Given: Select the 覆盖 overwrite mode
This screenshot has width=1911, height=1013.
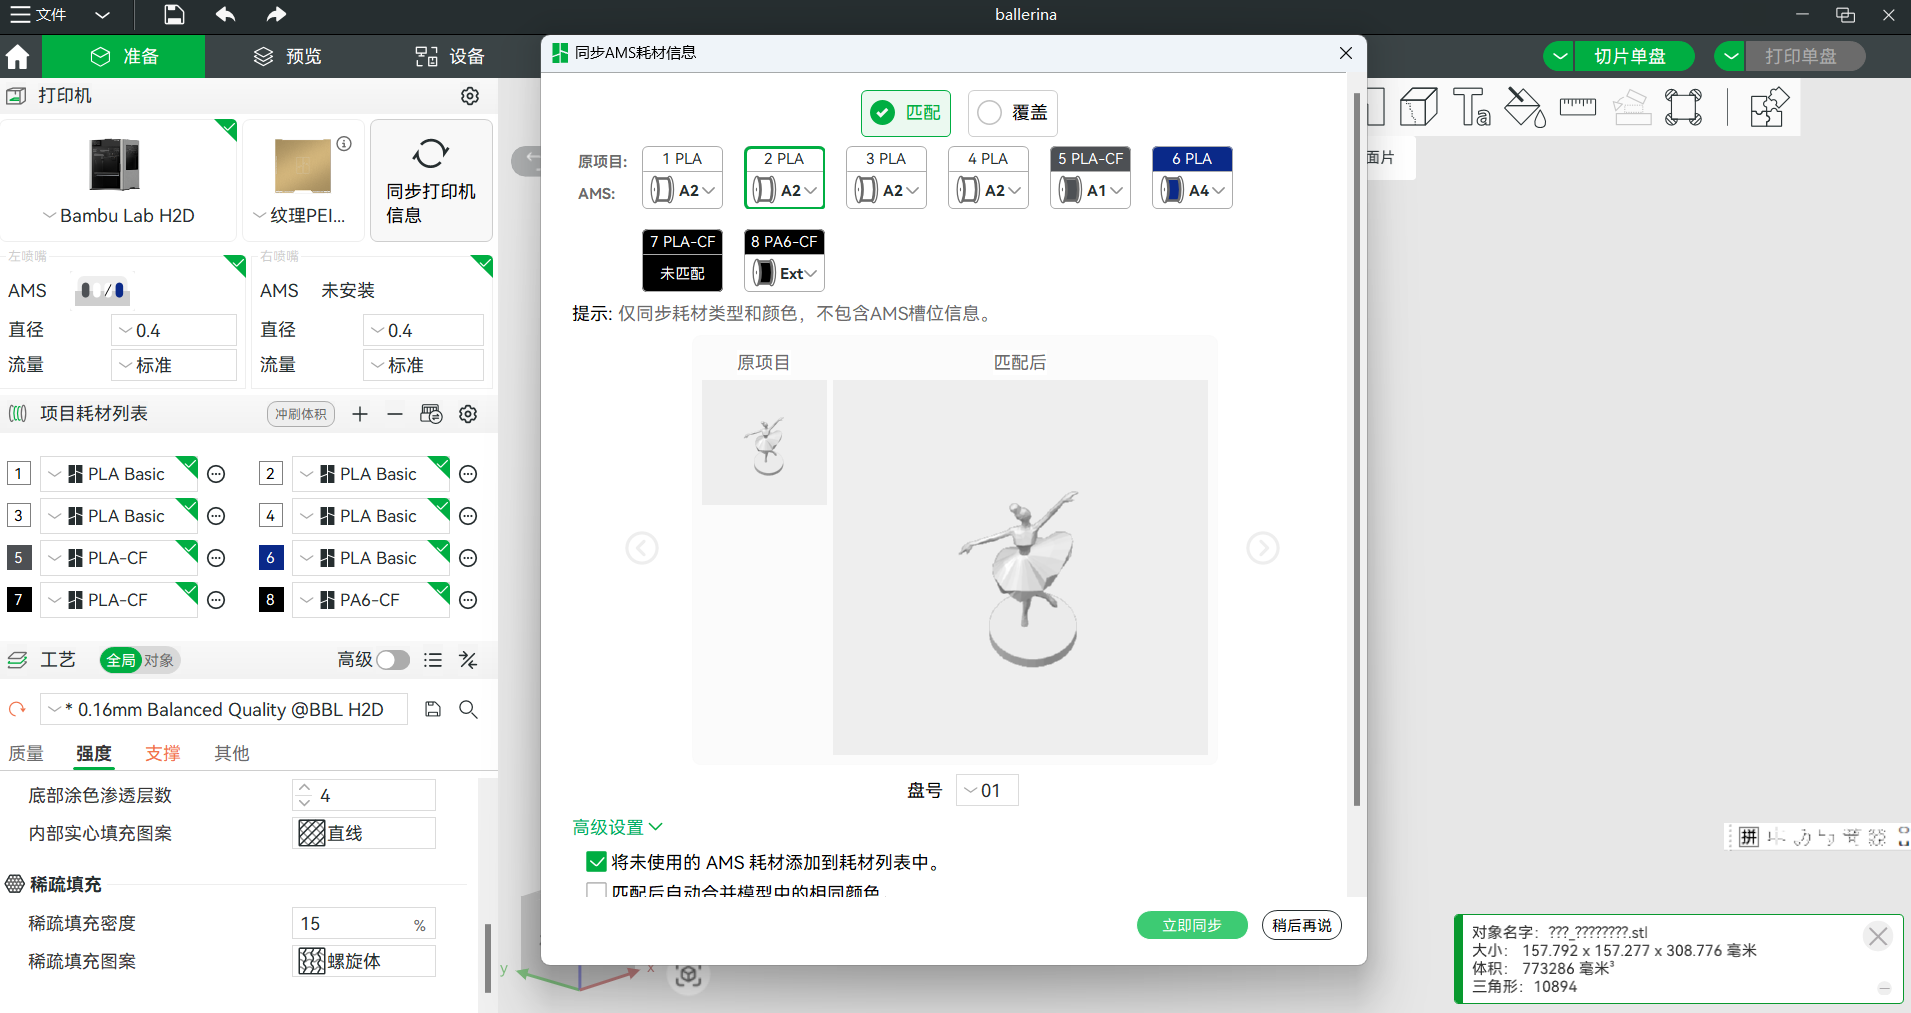Looking at the screenshot, I should coord(1012,113).
